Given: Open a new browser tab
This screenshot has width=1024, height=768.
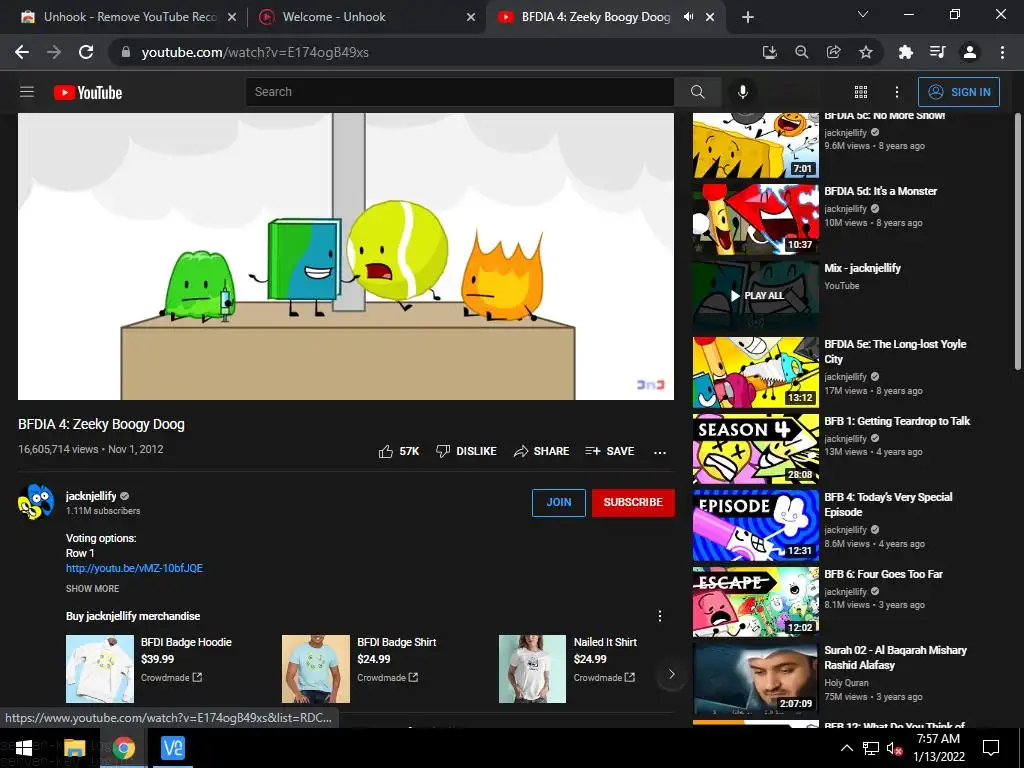Looking at the screenshot, I should 748,17.
